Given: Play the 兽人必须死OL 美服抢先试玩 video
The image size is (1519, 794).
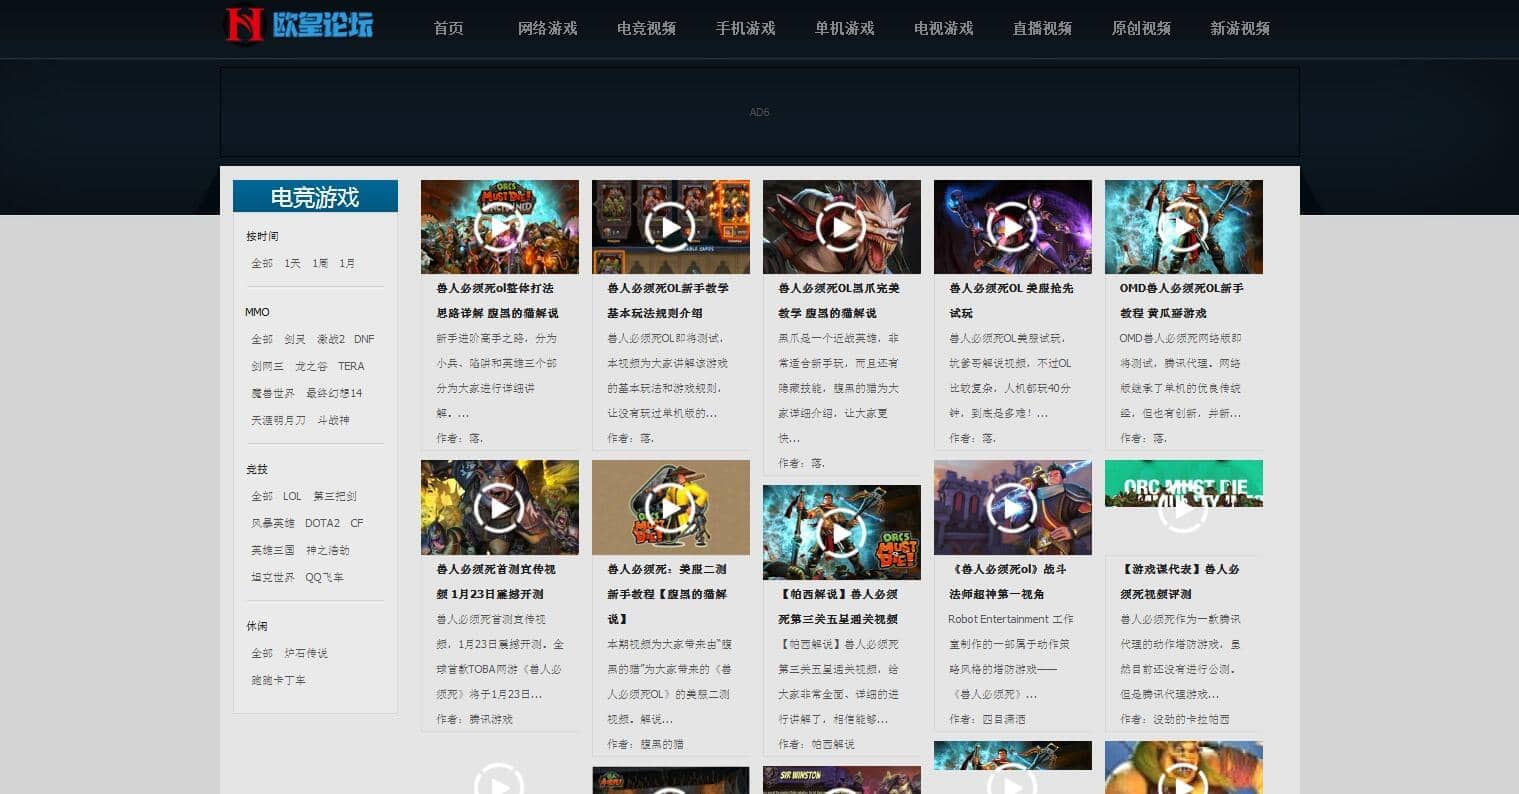Looking at the screenshot, I should [x=1012, y=227].
